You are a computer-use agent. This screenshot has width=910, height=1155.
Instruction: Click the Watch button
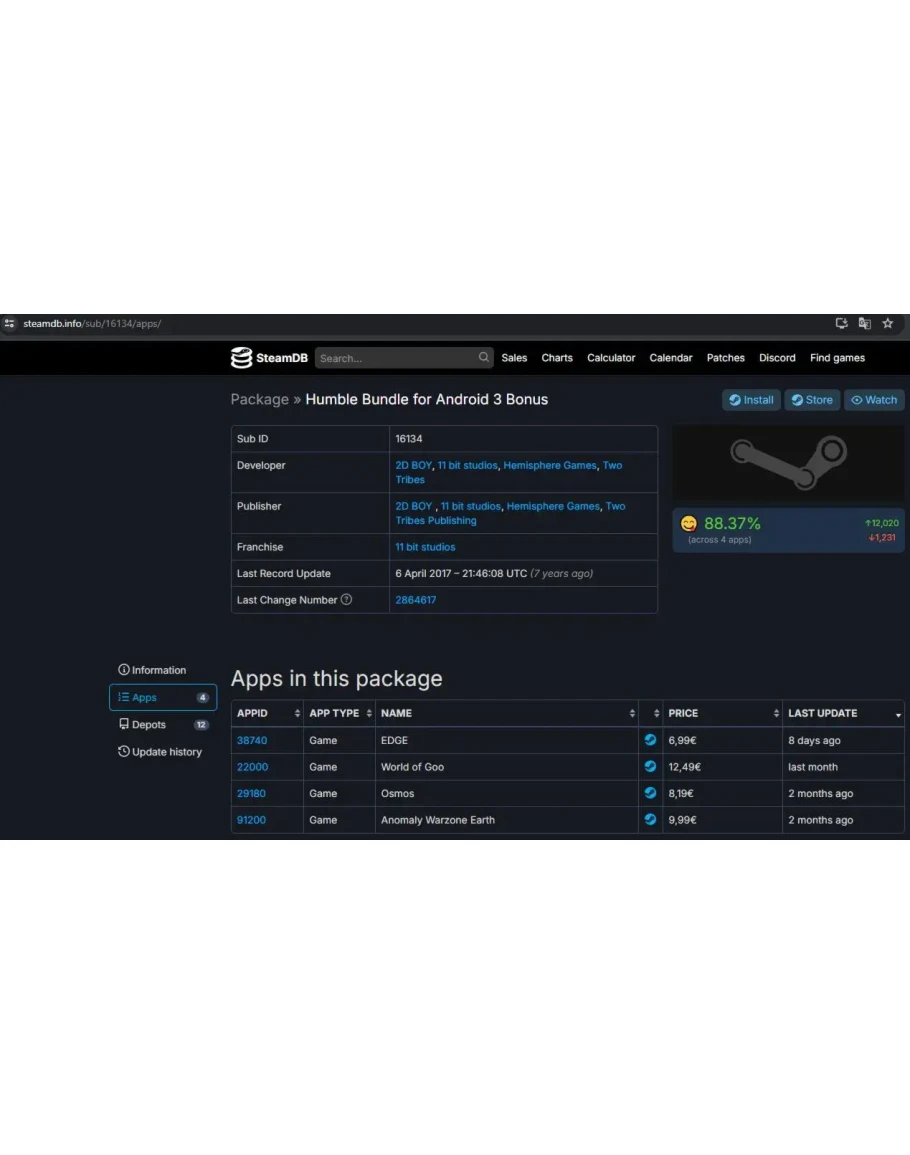click(874, 400)
